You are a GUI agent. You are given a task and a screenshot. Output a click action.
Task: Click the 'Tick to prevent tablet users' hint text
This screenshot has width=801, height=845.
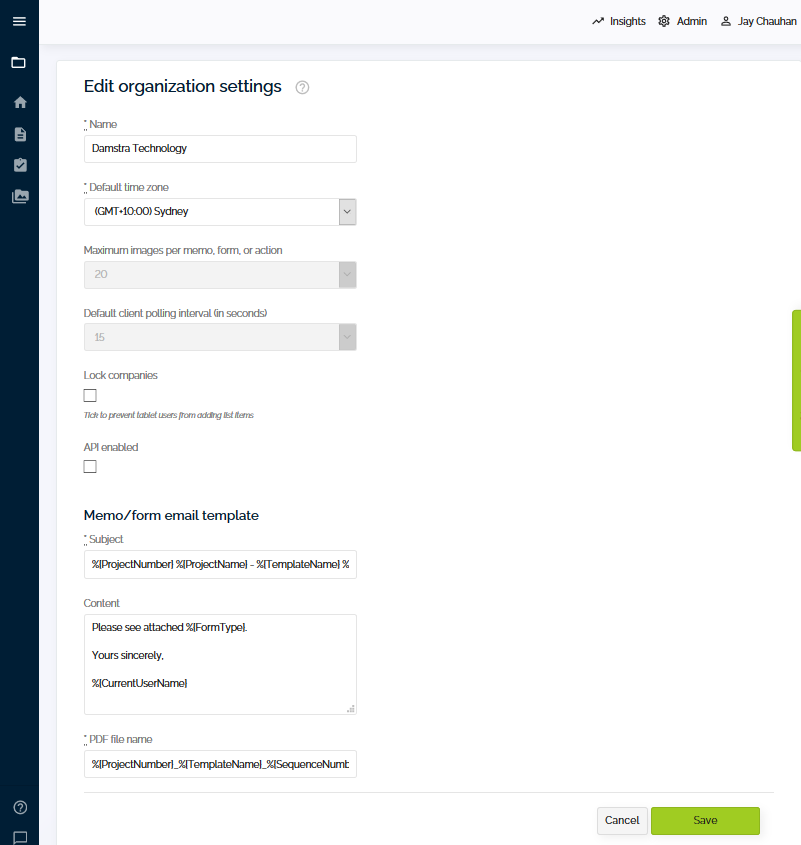169,415
